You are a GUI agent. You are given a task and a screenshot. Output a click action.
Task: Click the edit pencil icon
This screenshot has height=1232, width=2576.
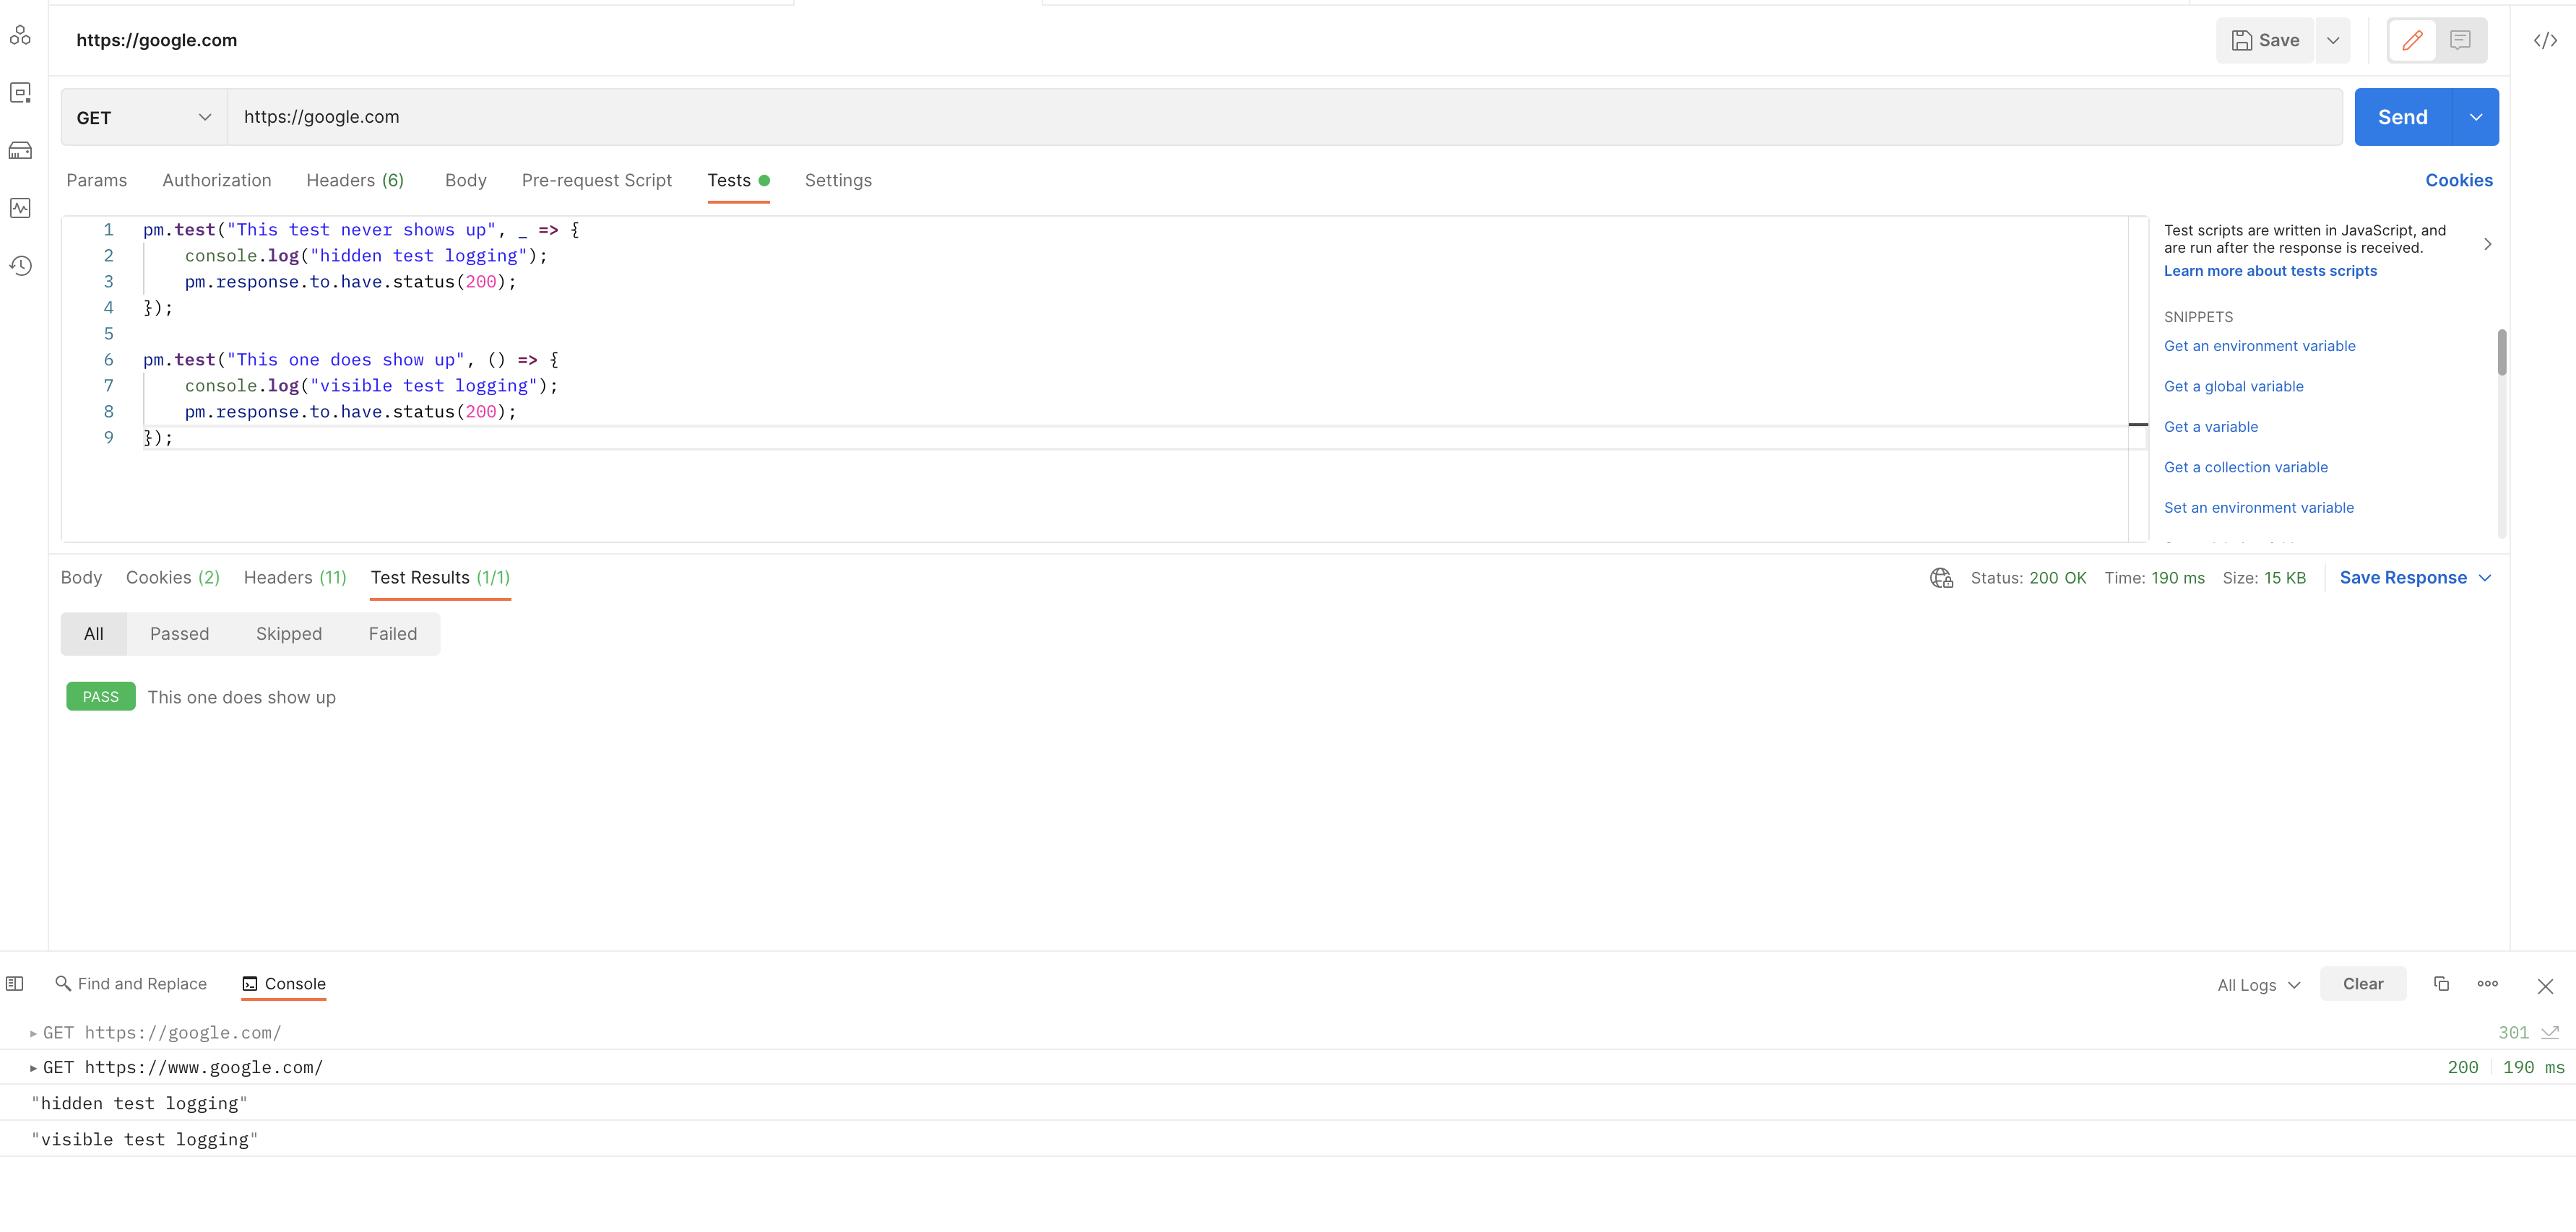point(2412,41)
